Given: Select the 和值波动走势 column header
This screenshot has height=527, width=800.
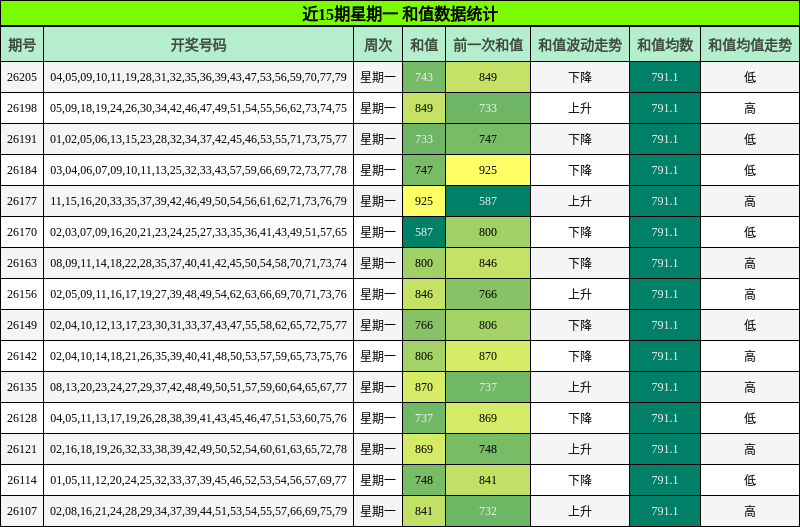Looking at the screenshot, I should click(x=580, y=45).
